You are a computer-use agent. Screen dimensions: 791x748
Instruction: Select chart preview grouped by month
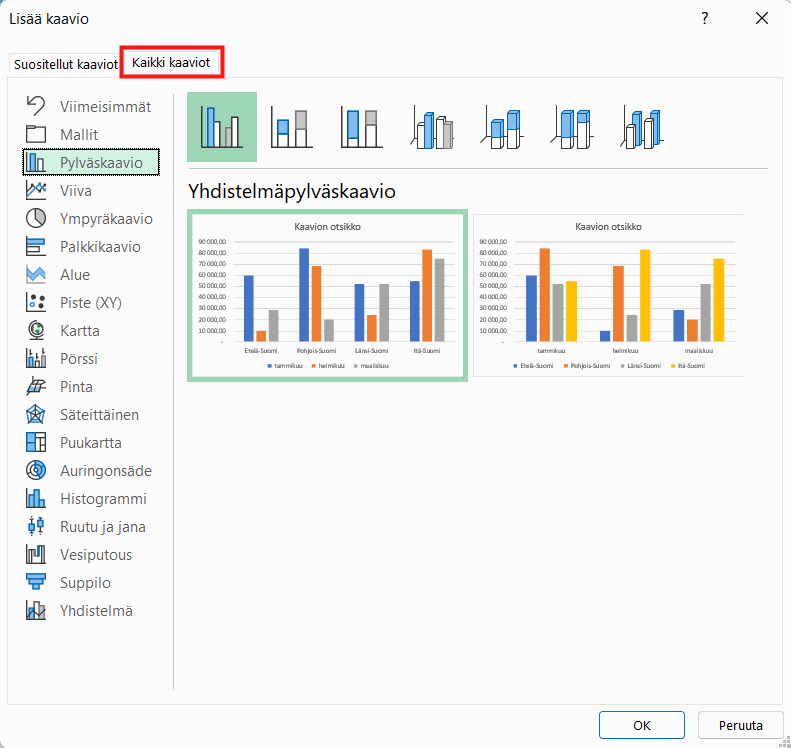[608, 295]
